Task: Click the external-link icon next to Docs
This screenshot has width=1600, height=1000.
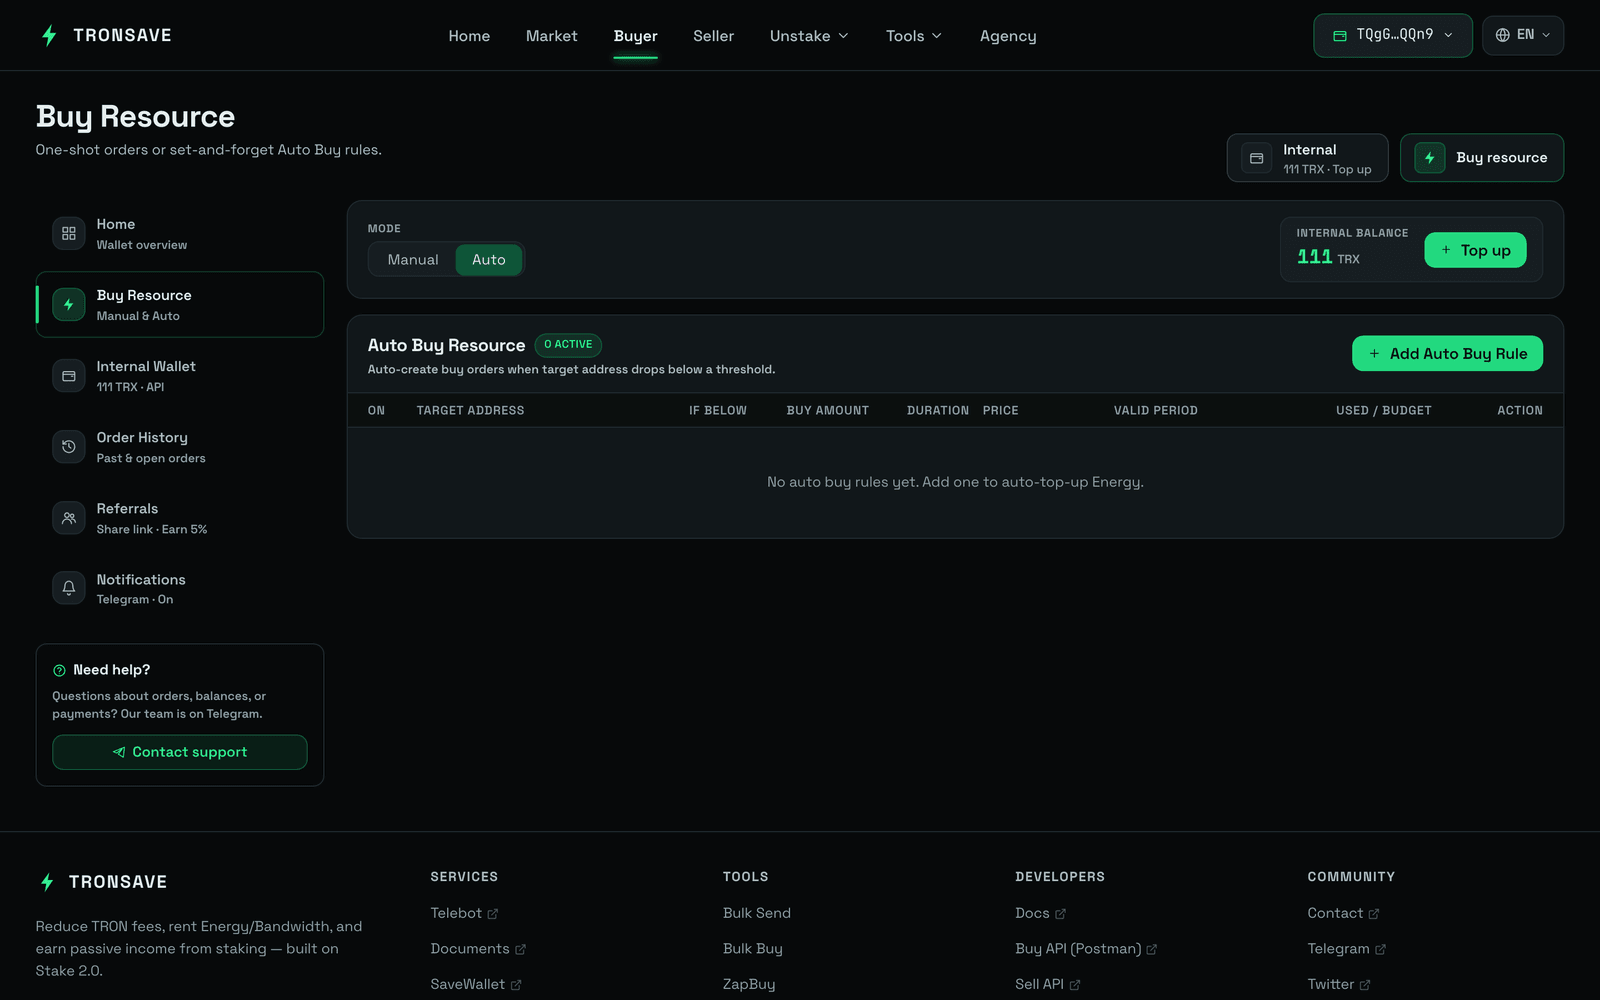Action: click(1061, 914)
